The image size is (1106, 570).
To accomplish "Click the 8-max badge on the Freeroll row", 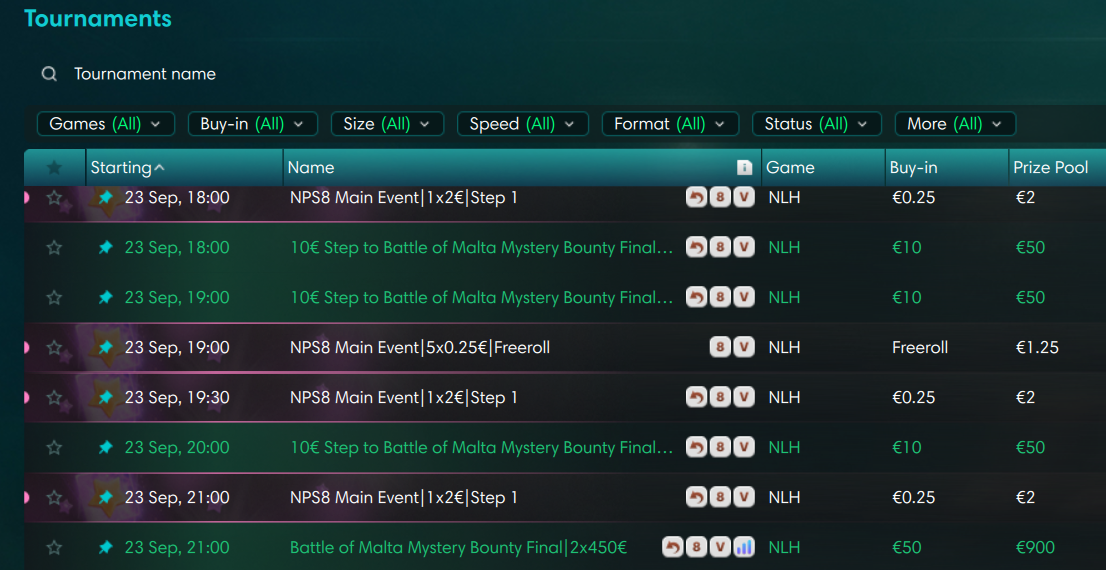I will click(719, 347).
